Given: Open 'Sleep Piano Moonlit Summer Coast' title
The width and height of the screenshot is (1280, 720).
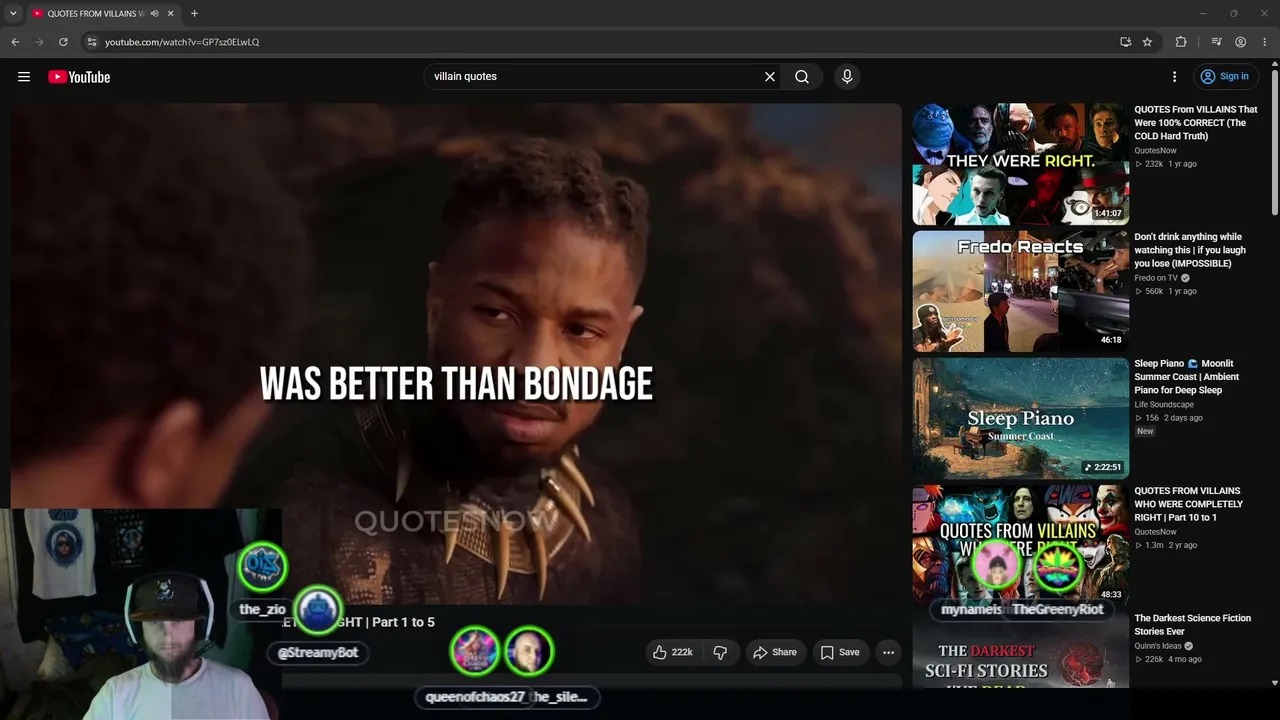Looking at the screenshot, I should point(1186,377).
